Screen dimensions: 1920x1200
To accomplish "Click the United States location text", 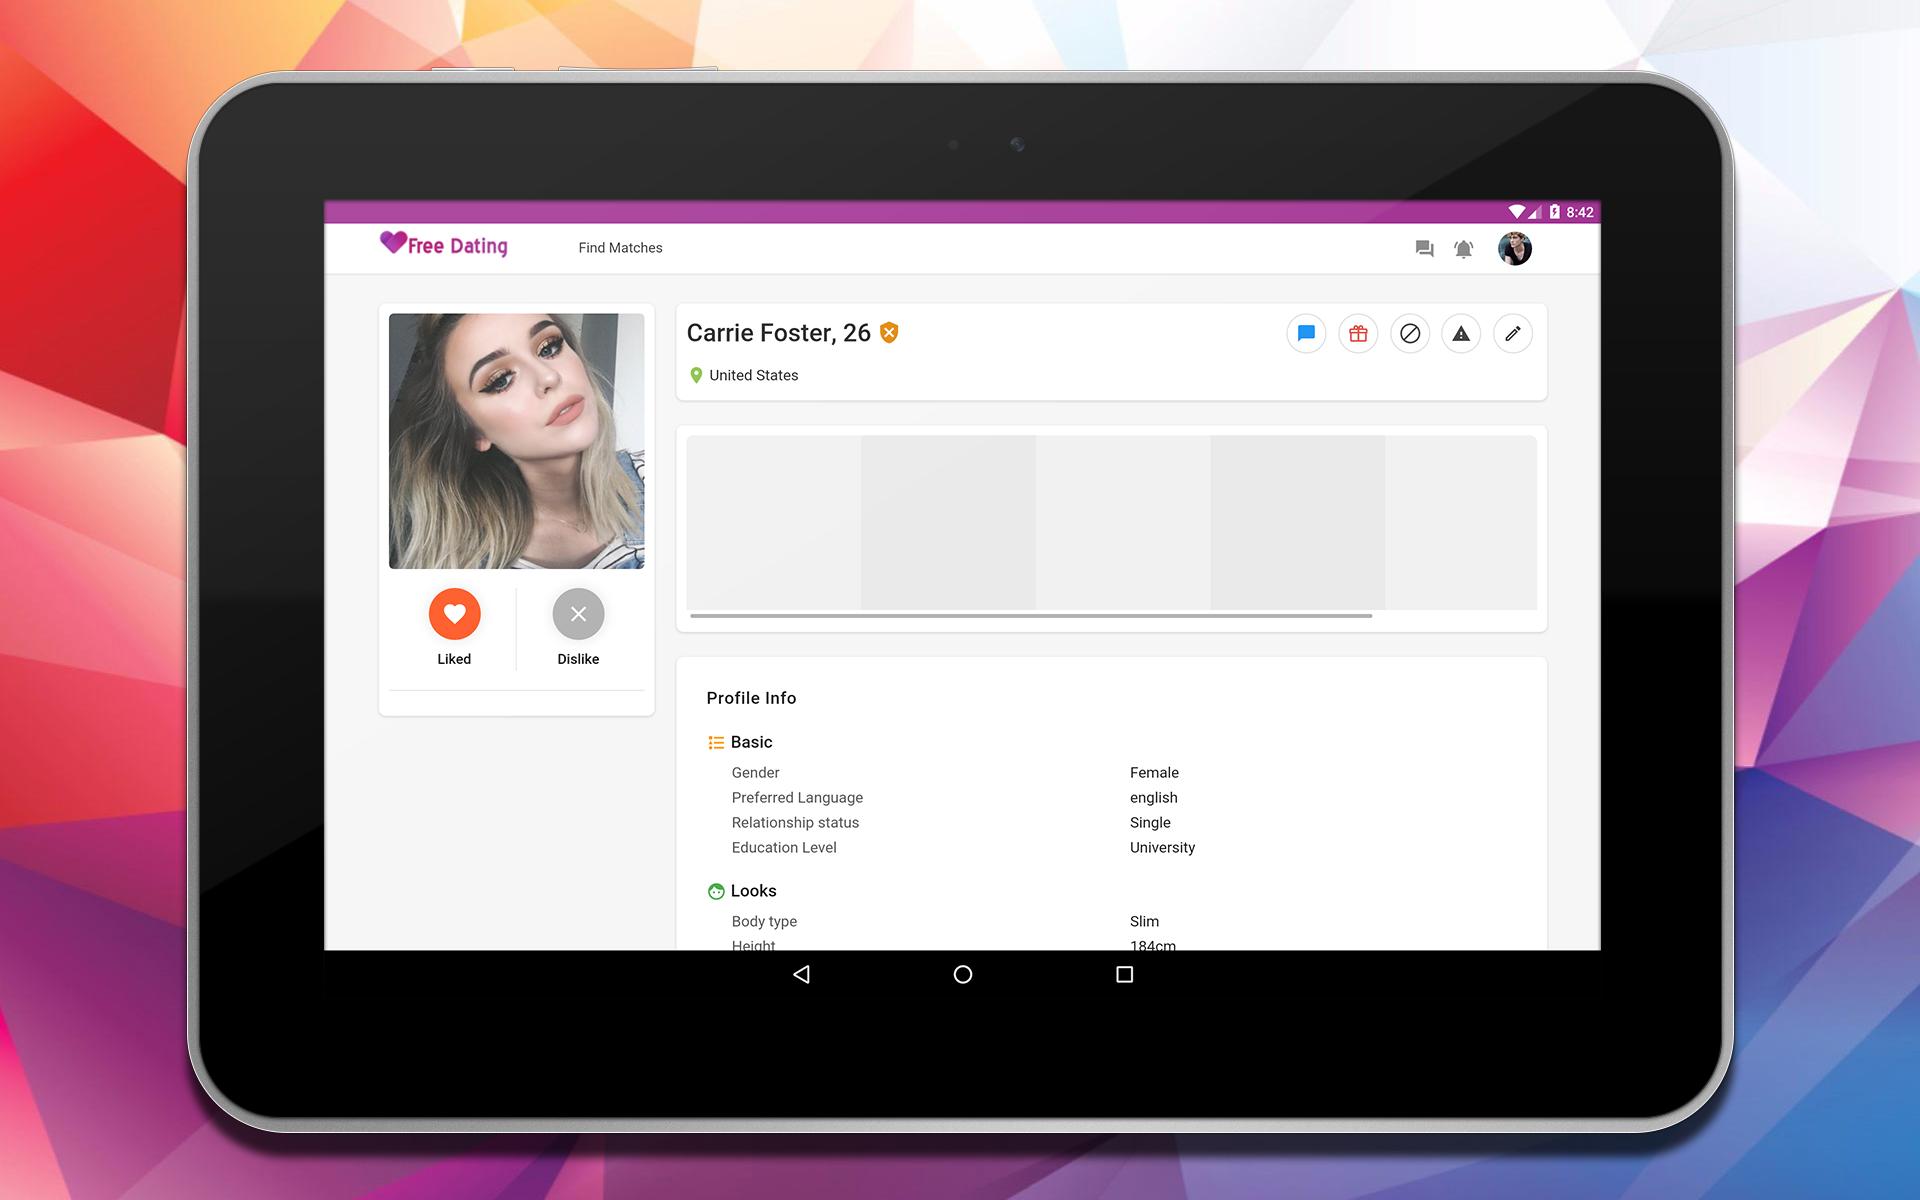I will tap(753, 375).
